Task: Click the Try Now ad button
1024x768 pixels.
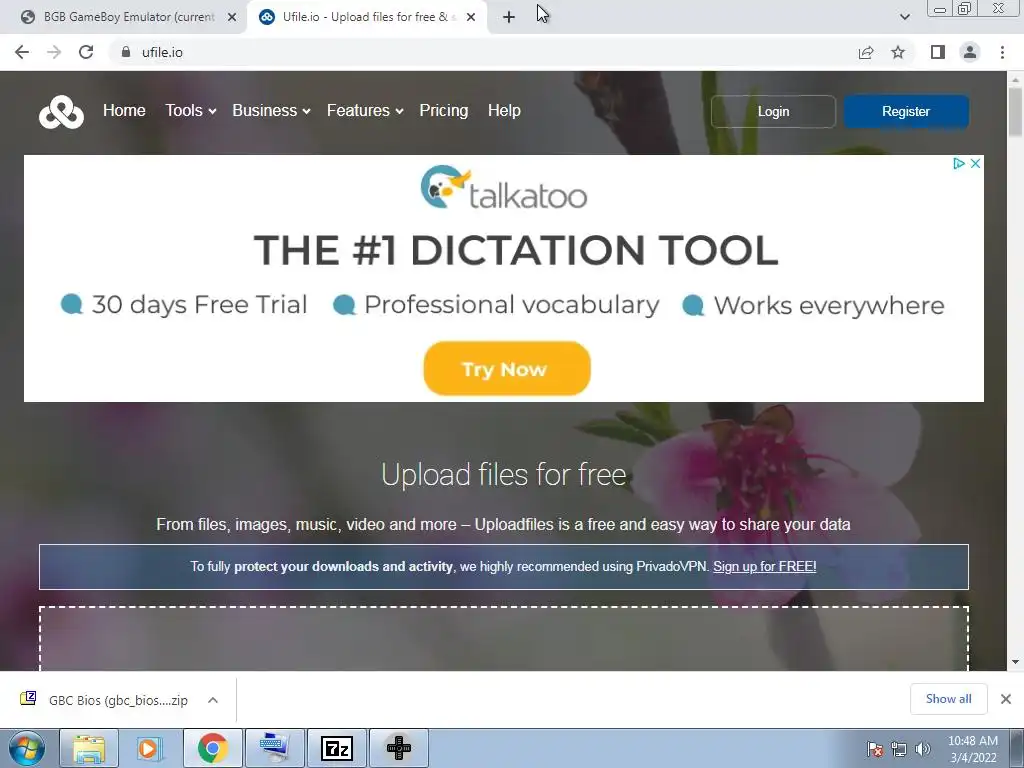Action: click(x=507, y=368)
